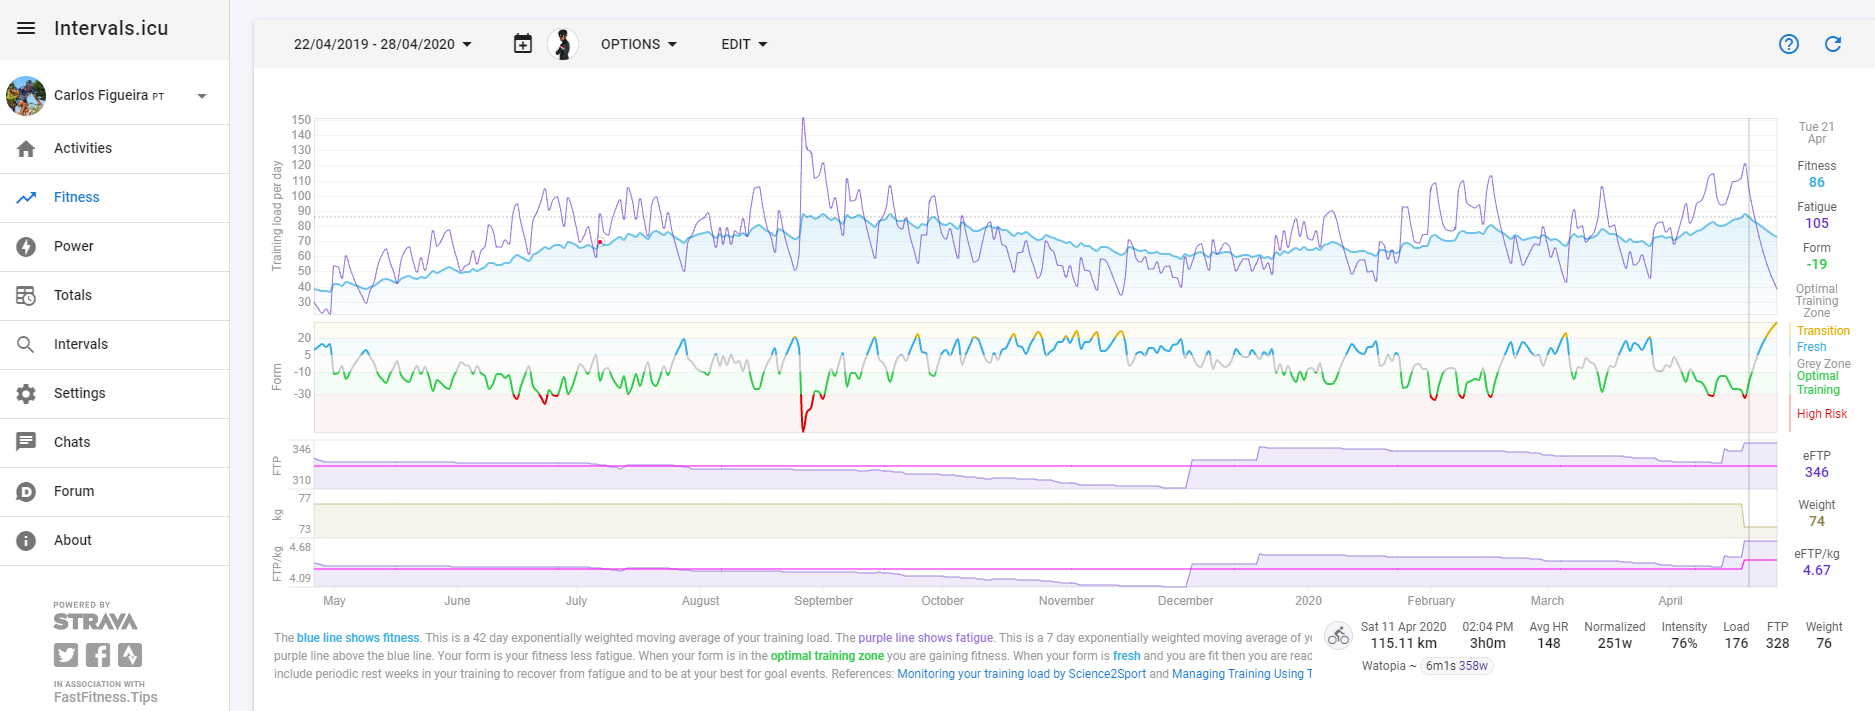This screenshot has height=711, width=1875.
Task: Click the athlete avatar icon in toolbar
Action: click(x=563, y=44)
